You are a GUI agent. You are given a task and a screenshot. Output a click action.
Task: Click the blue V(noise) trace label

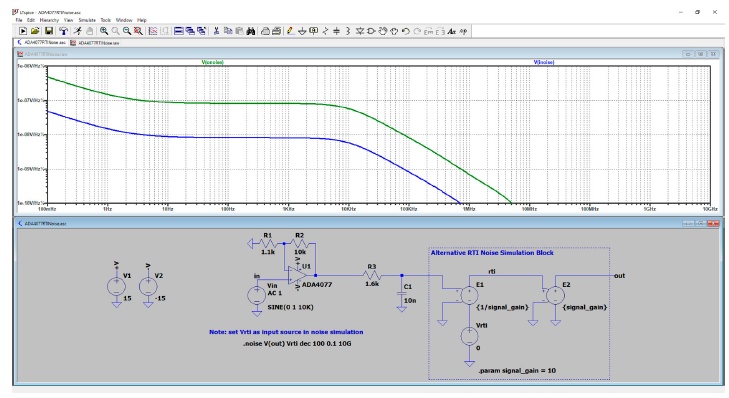pyautogui.click(x=544, y=62)
